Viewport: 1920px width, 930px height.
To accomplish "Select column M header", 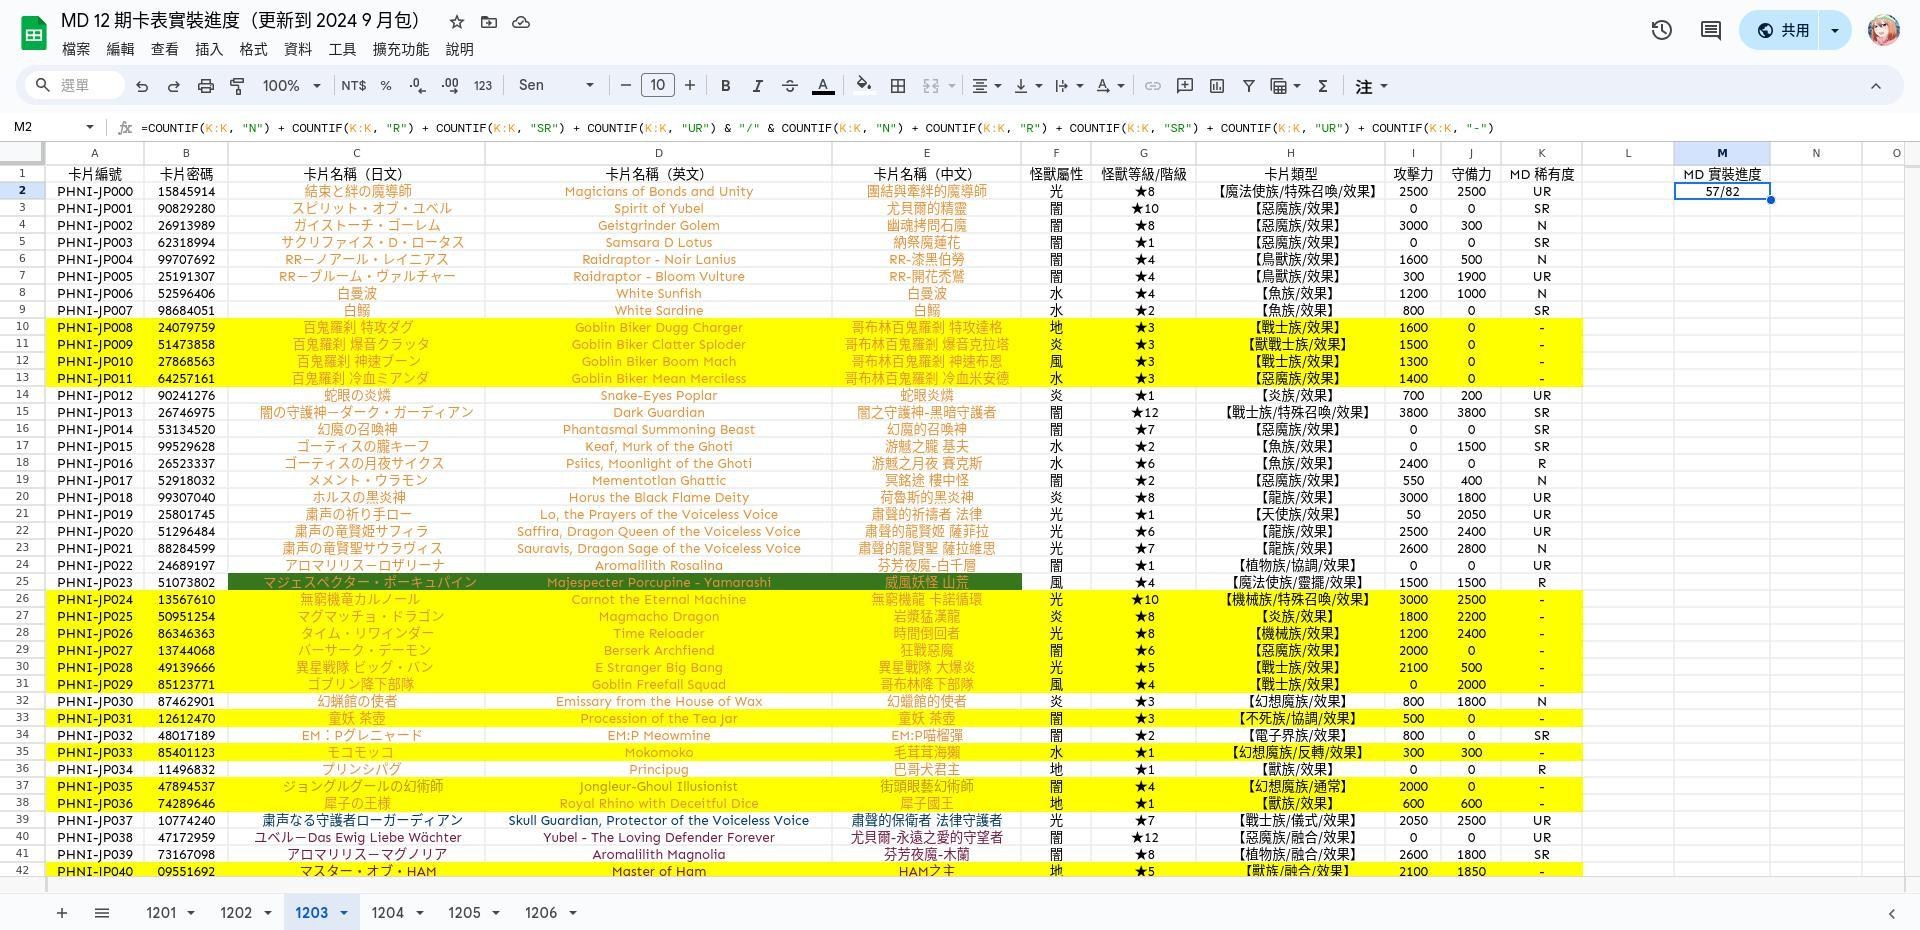I will pyautogui.click(x=1722, y=153).
